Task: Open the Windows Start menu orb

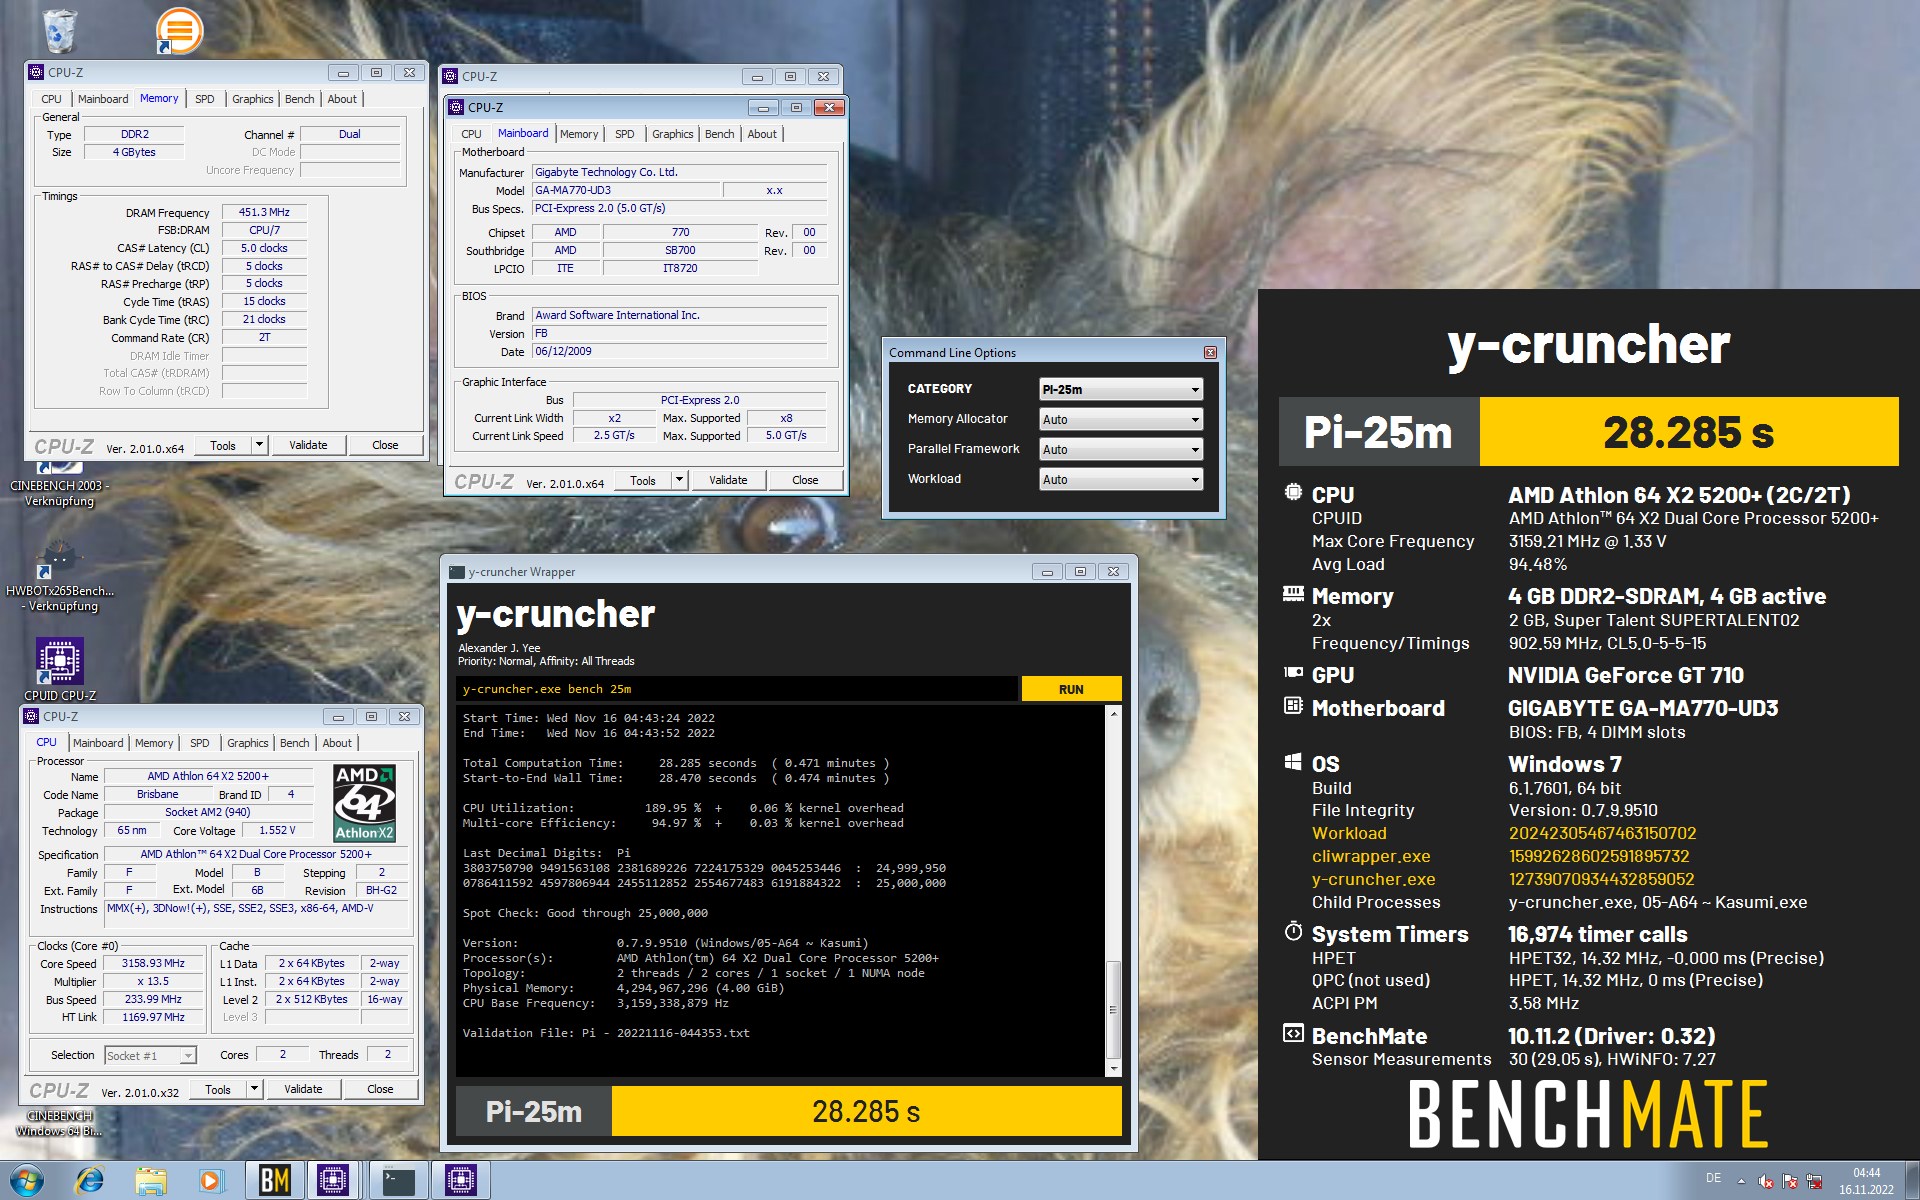Action: point(27,1181)
